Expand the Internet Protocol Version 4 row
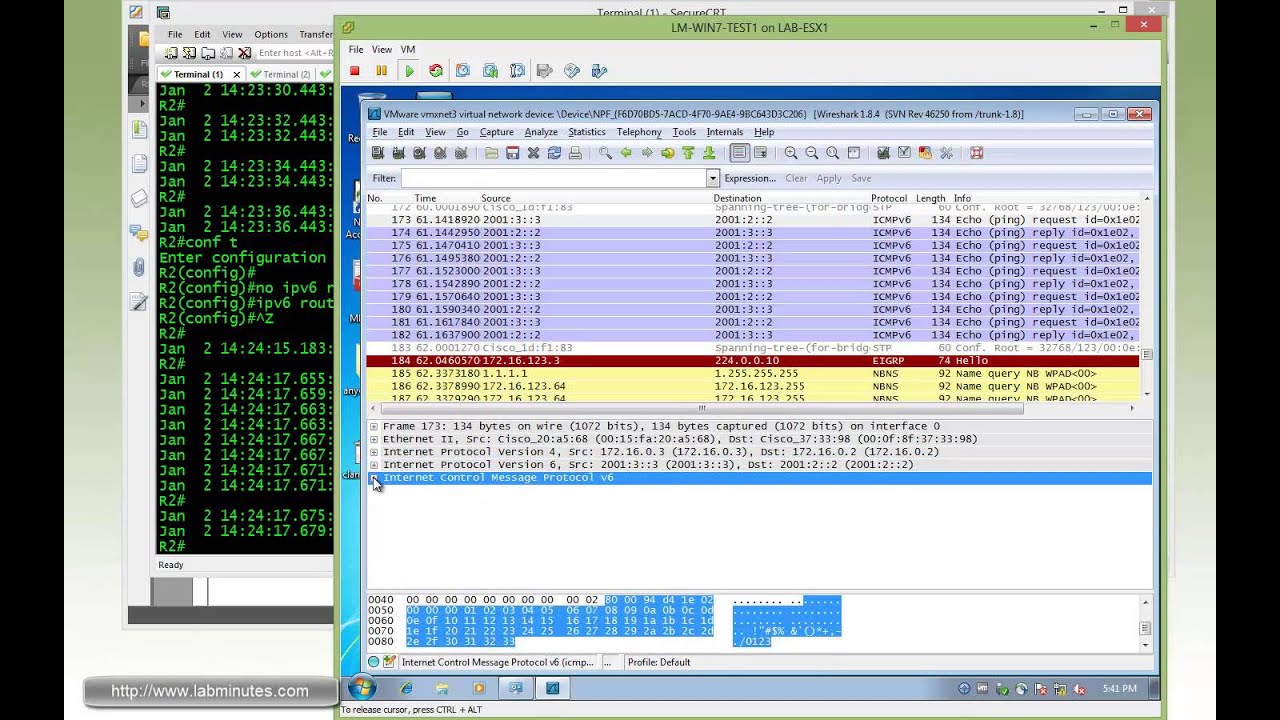 pyautogui.click(x=374, y=452)
